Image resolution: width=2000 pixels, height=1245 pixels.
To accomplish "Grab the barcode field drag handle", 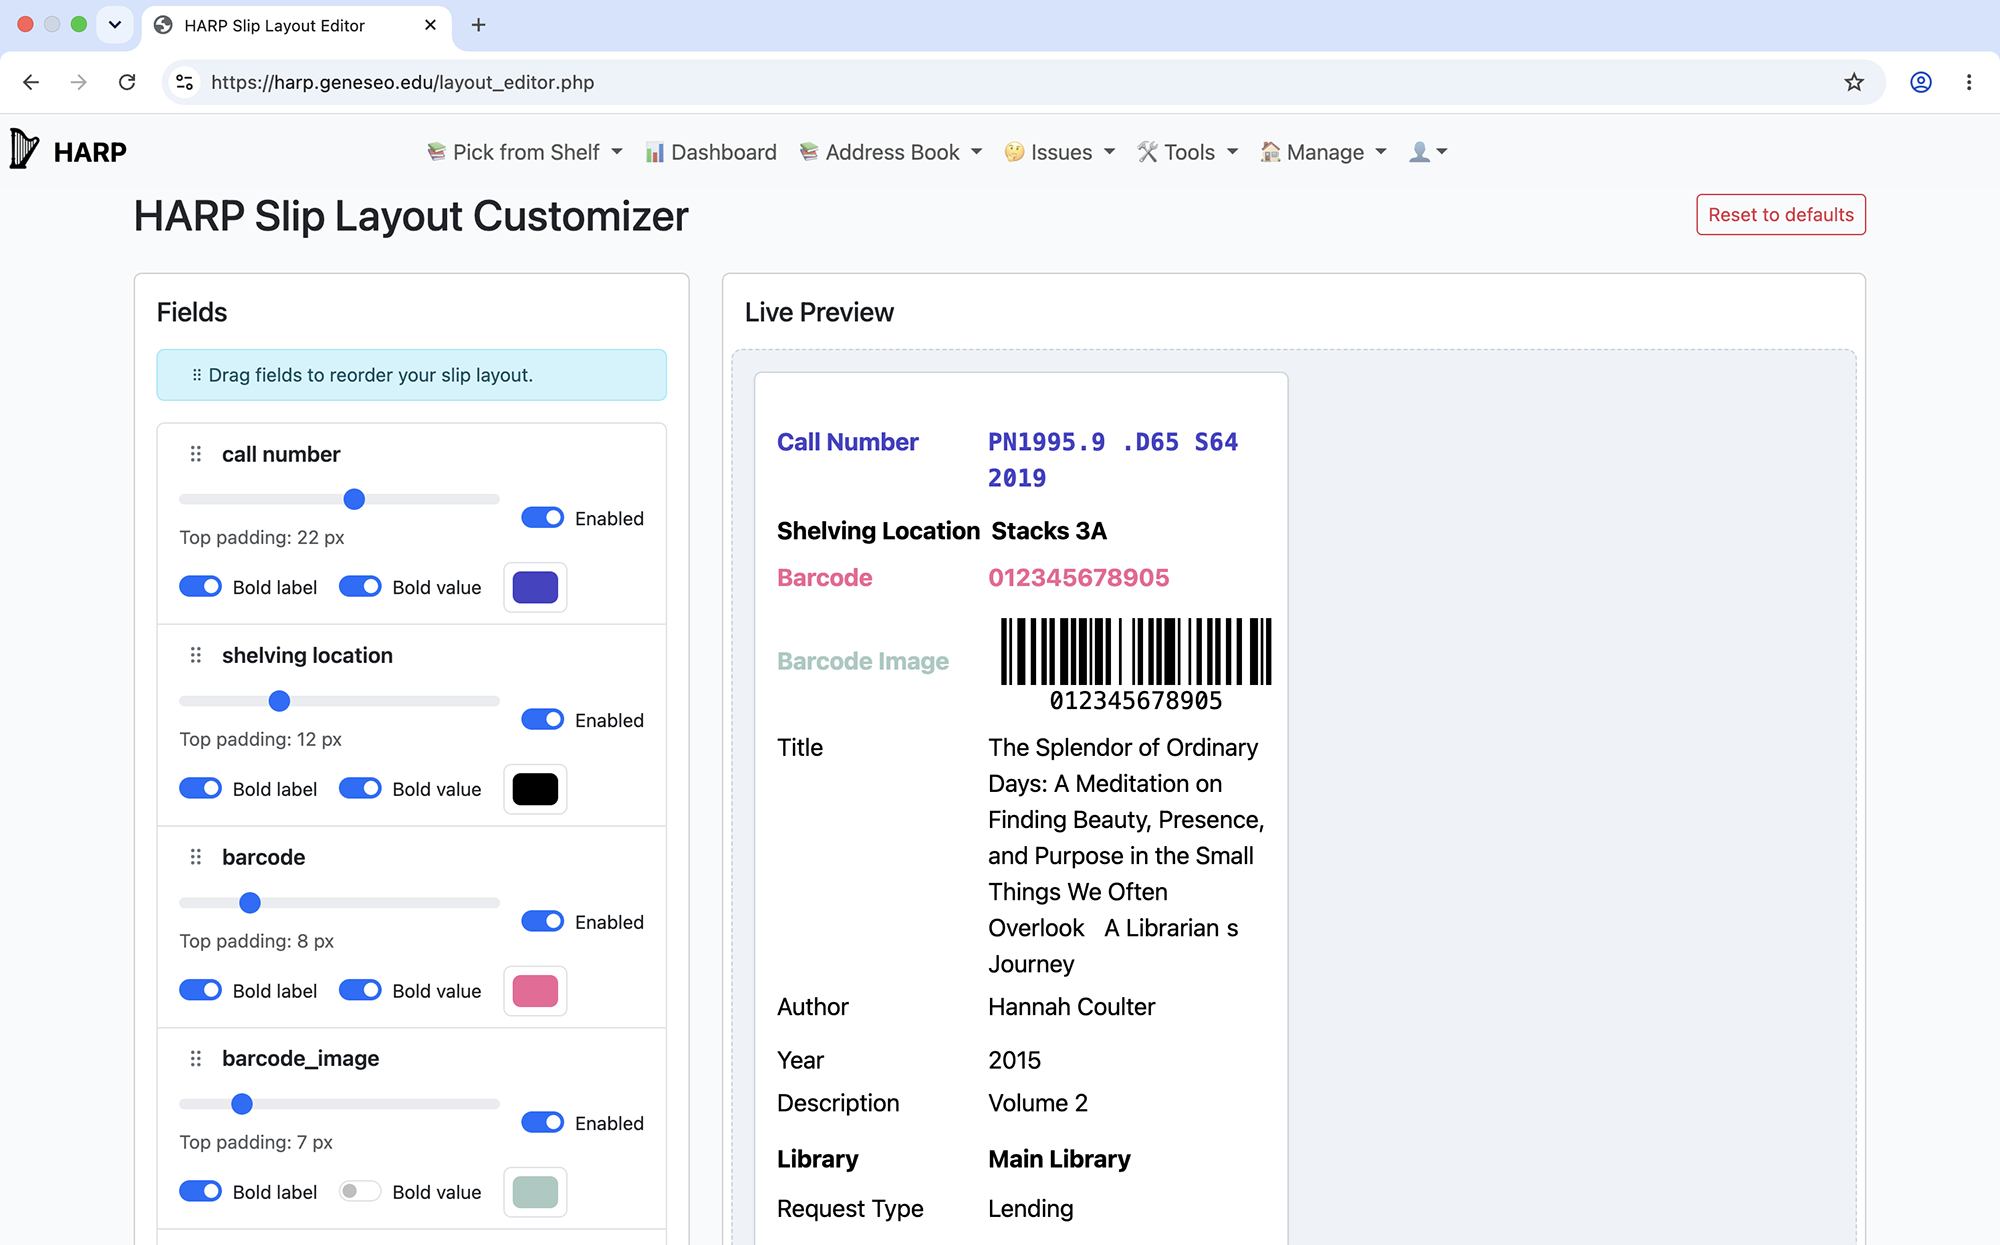I will coord(196,857).
